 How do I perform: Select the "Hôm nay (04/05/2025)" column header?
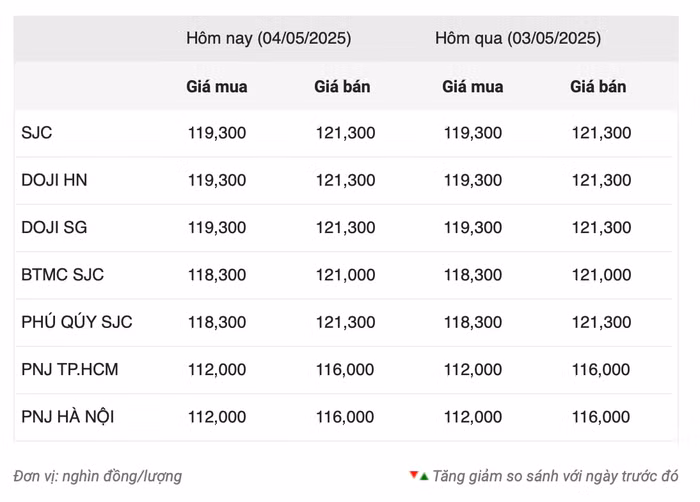pos(268,39)
